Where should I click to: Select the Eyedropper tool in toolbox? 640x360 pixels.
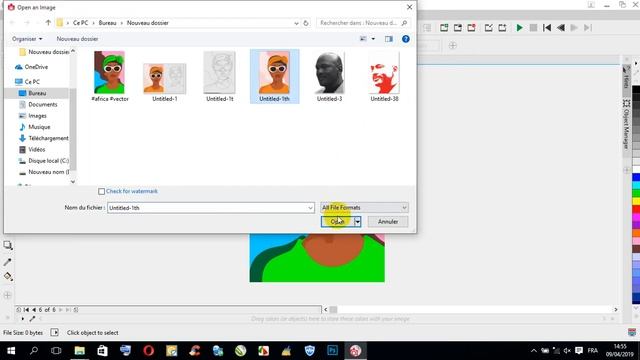(7, 262)
